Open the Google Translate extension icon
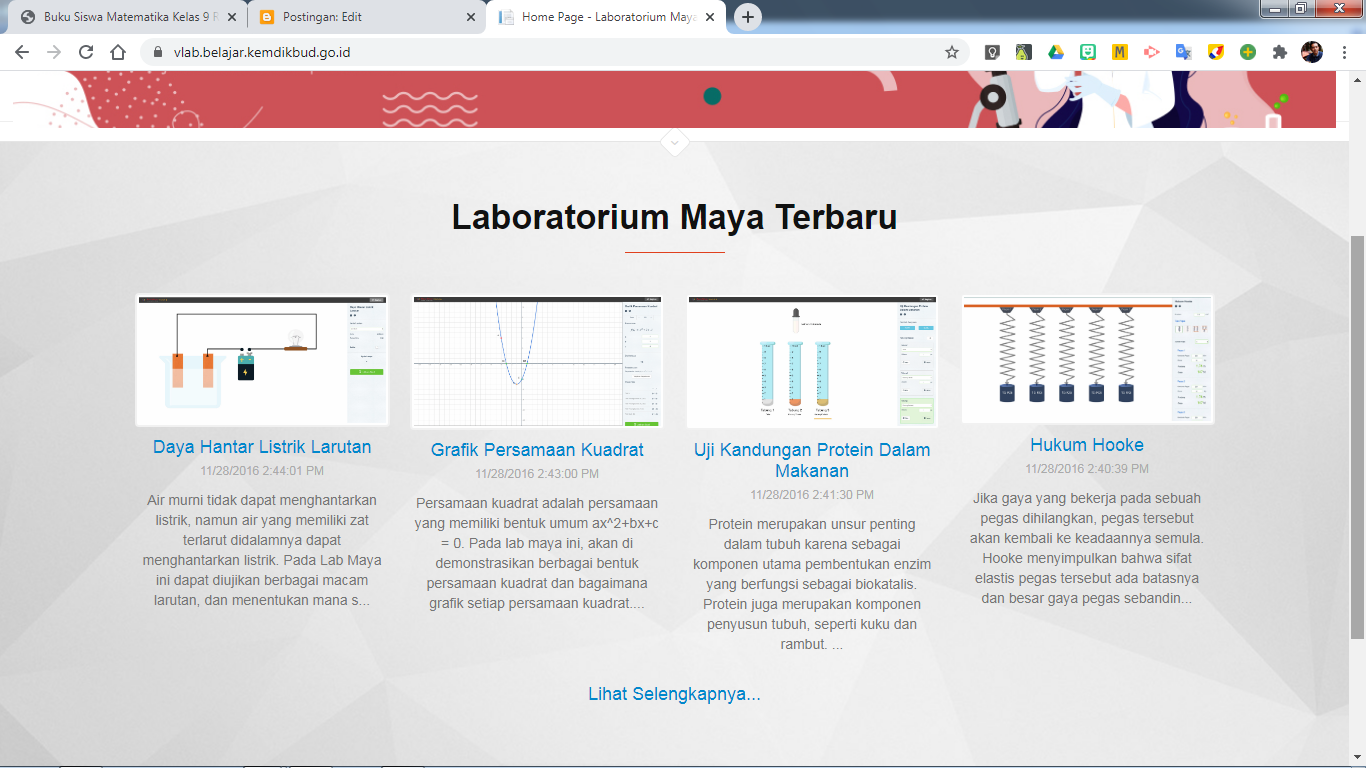Viewport: 1366px width, 768px height. (1182, 51)
